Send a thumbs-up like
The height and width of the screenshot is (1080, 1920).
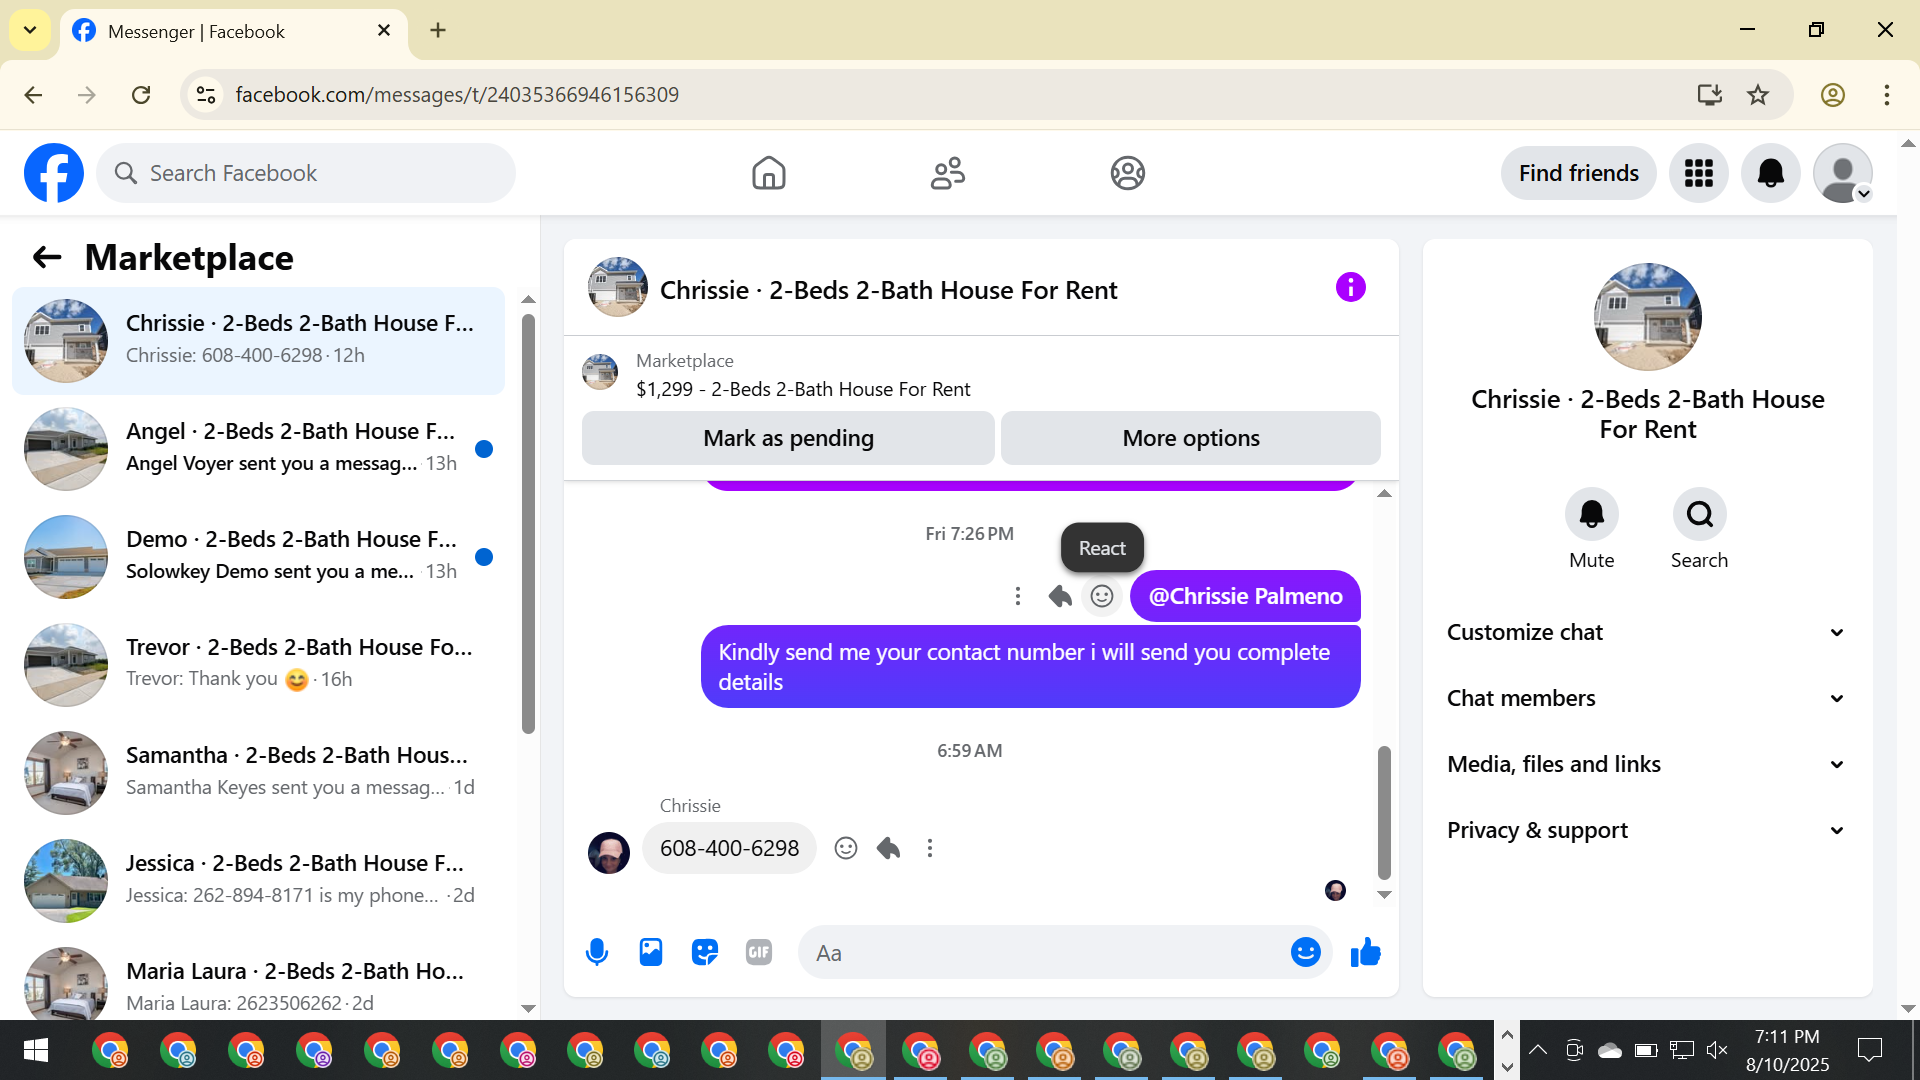pyautogui.click(x=1365, y=952)
